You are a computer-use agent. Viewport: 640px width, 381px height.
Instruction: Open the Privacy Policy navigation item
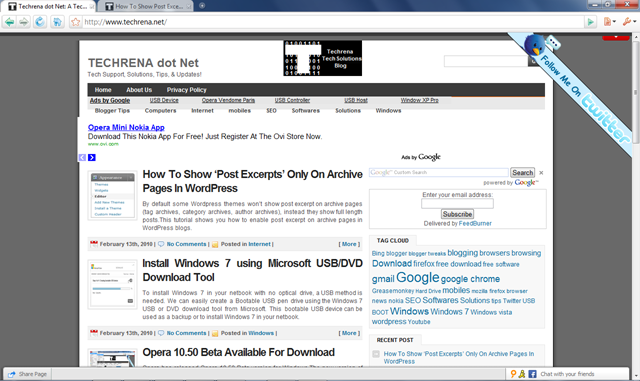pyautogui.click(x=187, y=90)
